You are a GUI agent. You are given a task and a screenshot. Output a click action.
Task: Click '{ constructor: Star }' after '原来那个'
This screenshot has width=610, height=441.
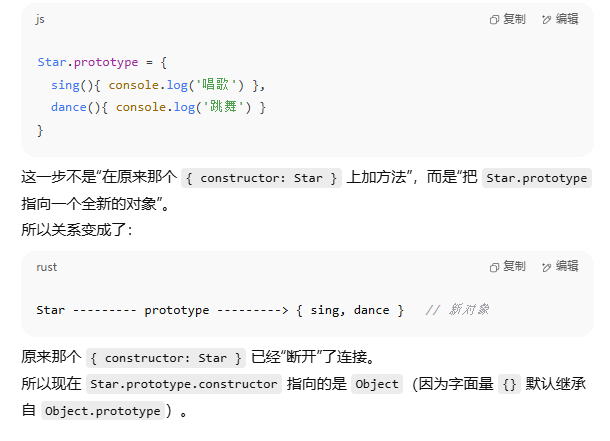point(166,358)
